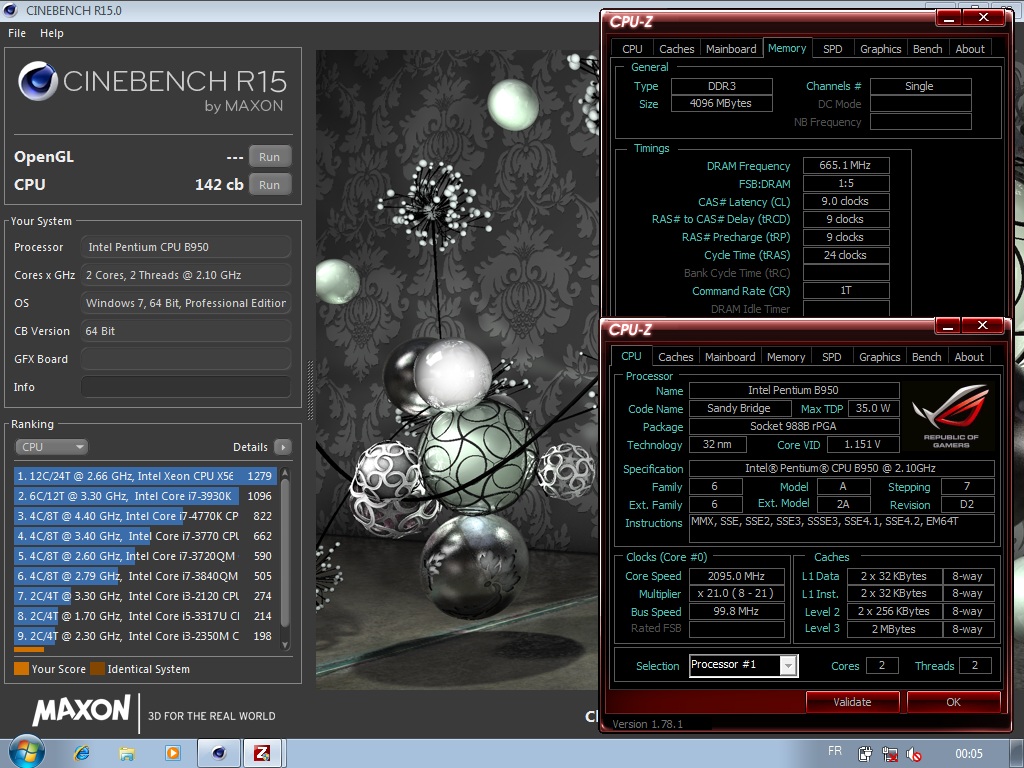Click DRAM Frequency value 665.1 MHz

[x=845, y=165]
